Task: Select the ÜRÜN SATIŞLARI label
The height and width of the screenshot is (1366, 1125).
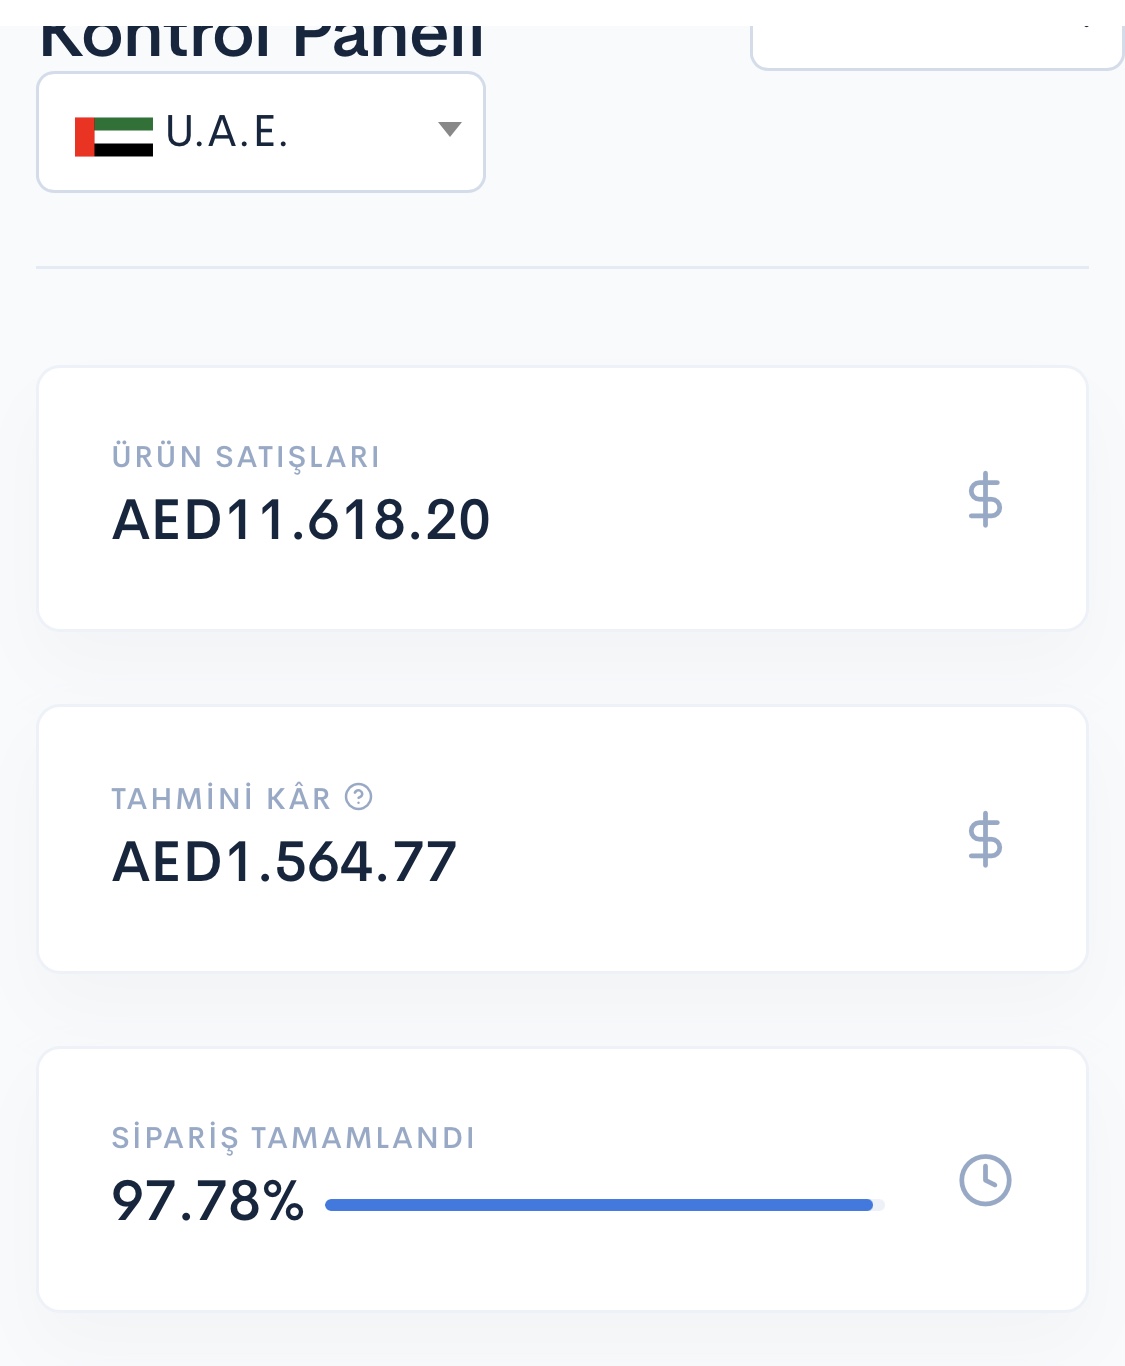Action: click(246, 457)
